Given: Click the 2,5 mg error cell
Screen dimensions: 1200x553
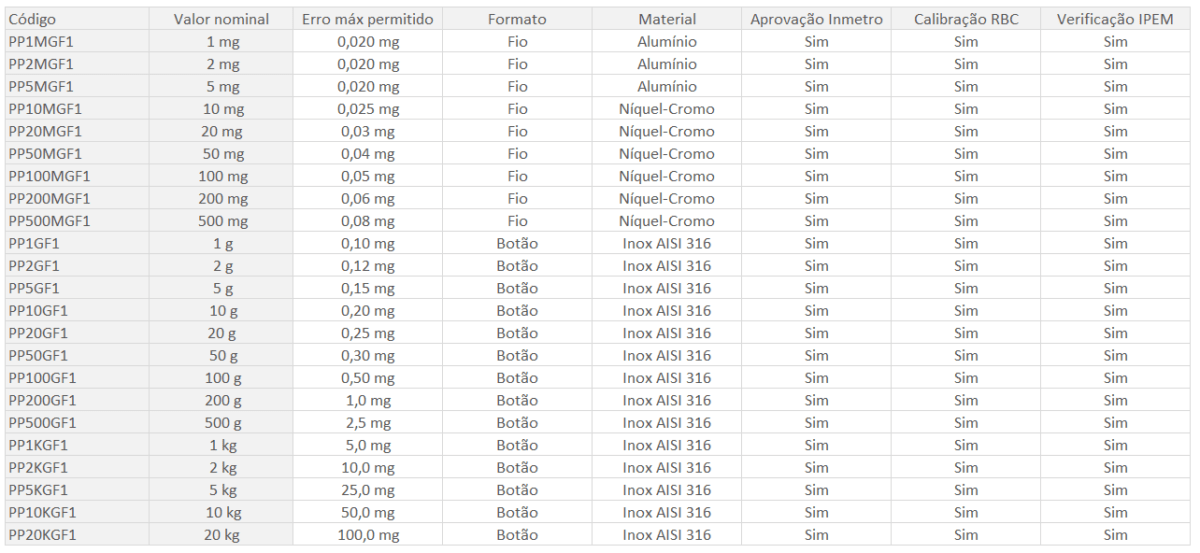Looking at the screenshot, I should pyautogui.click(x=368, y=423).
